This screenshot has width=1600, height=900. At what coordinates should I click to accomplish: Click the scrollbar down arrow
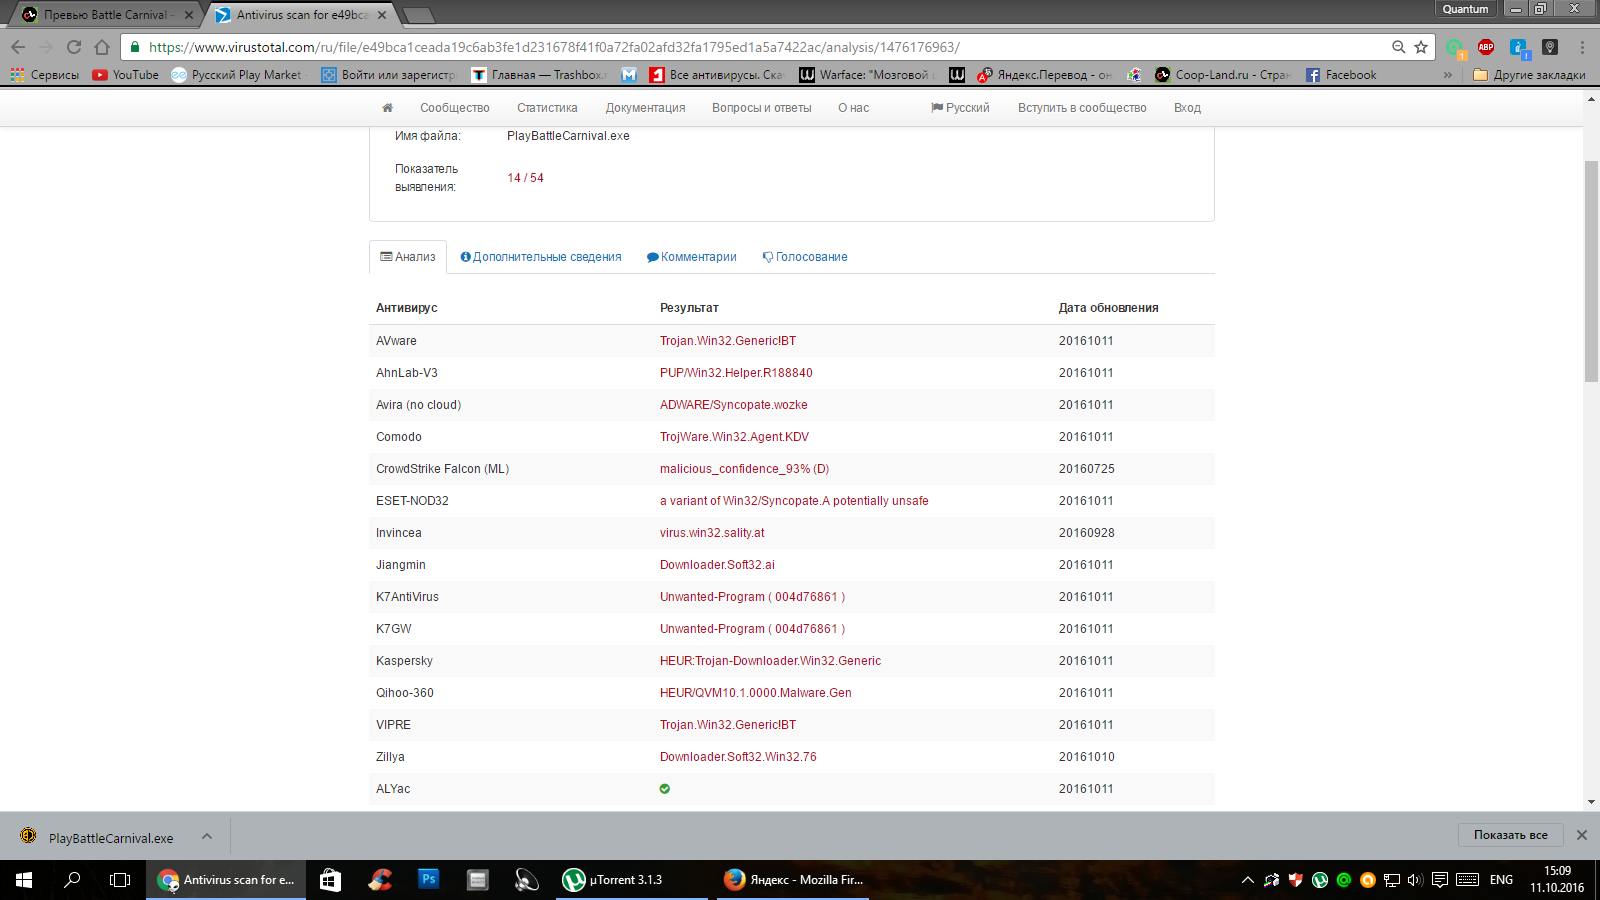1591,802
